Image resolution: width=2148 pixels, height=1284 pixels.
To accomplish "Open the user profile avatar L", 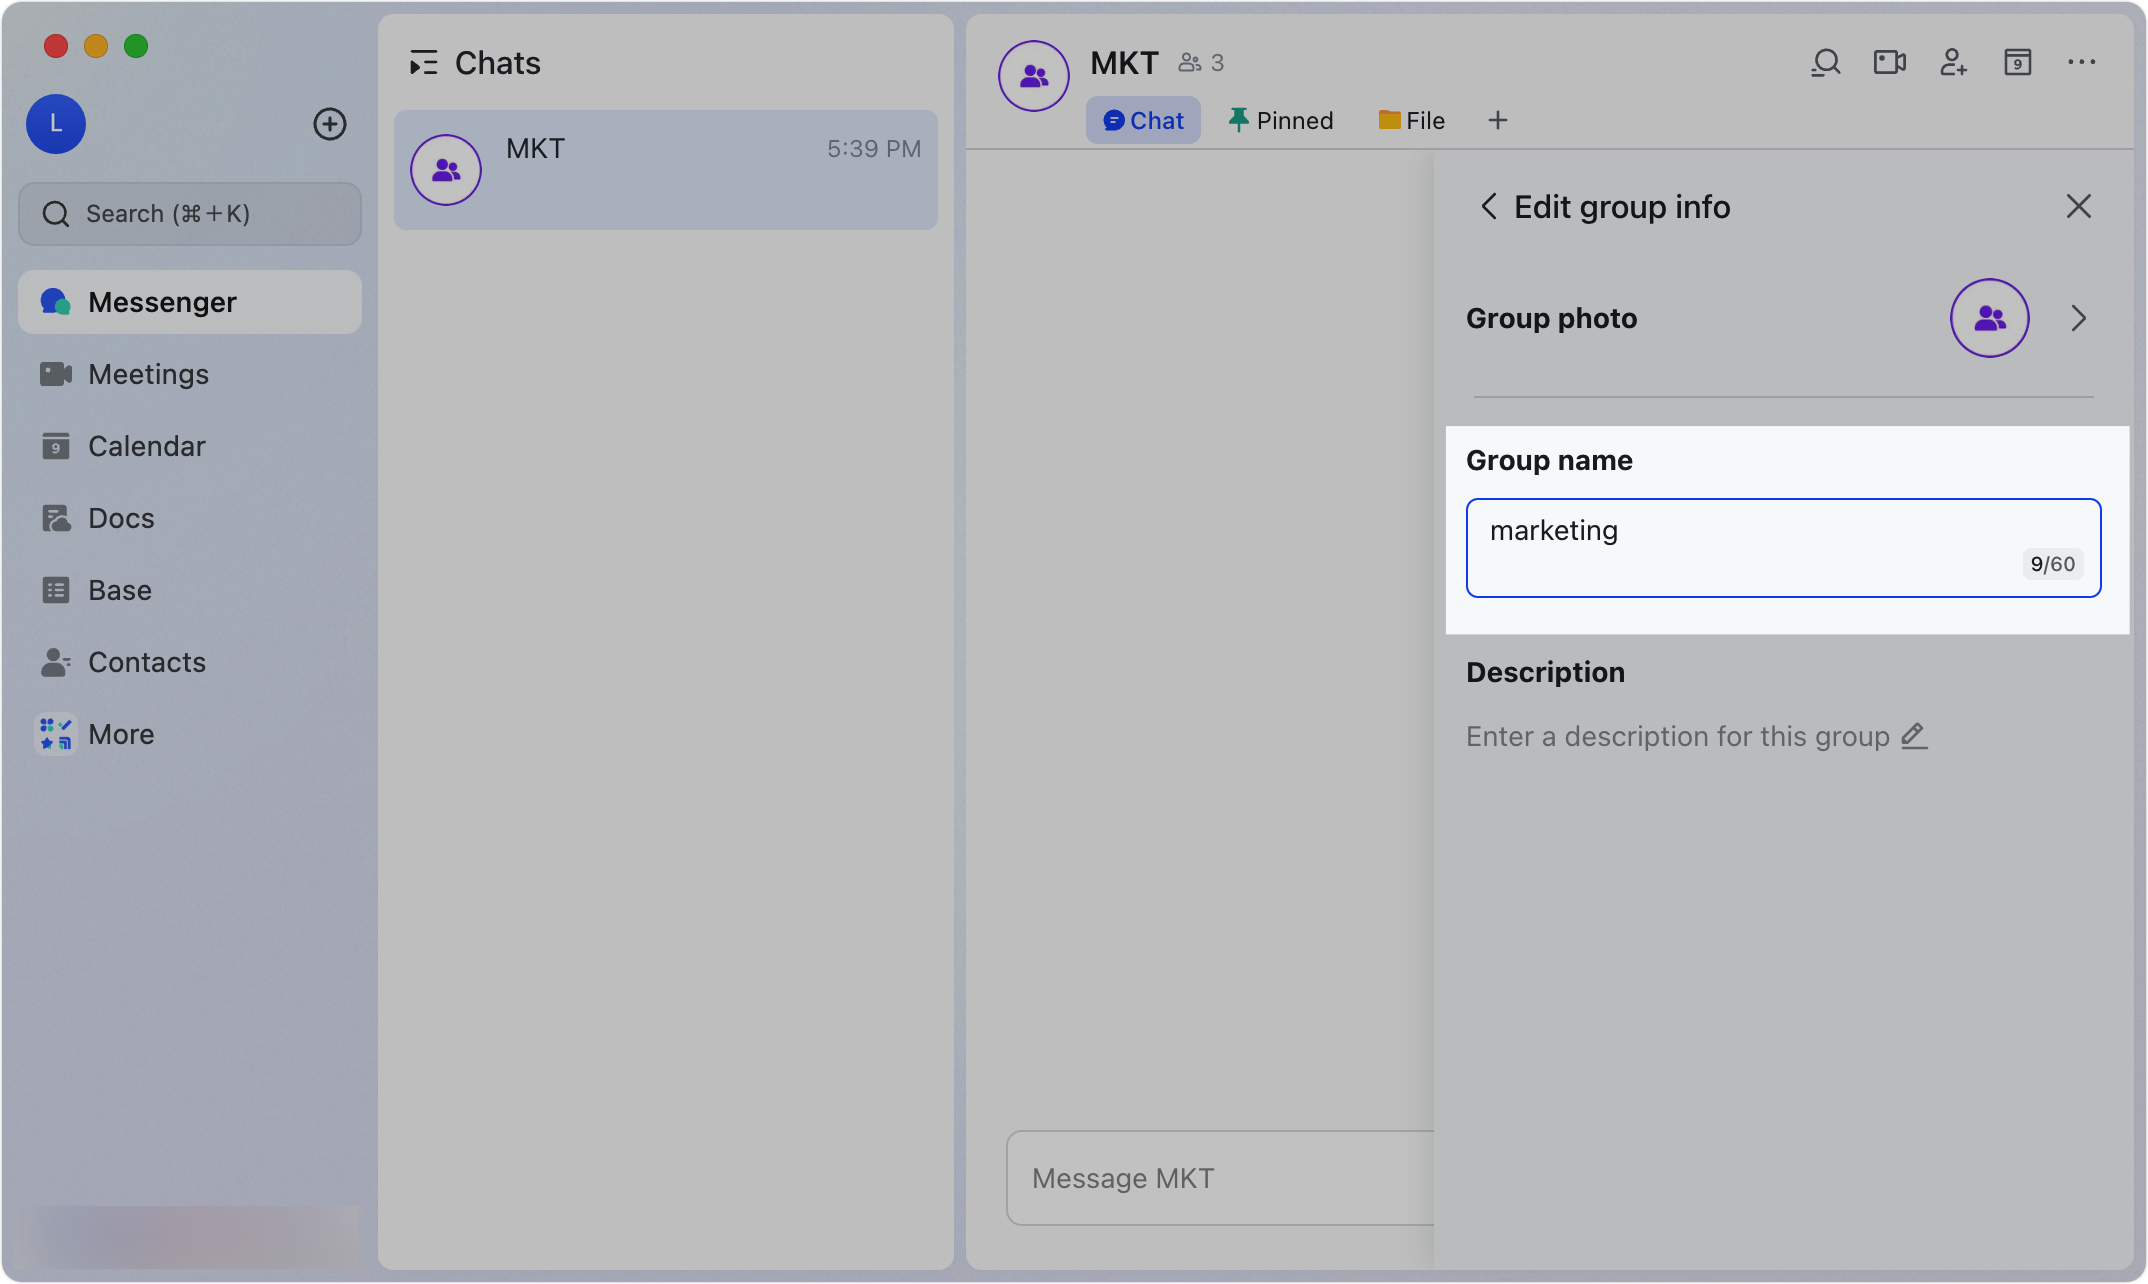I will pyautogui.click(x=56, y=124).
